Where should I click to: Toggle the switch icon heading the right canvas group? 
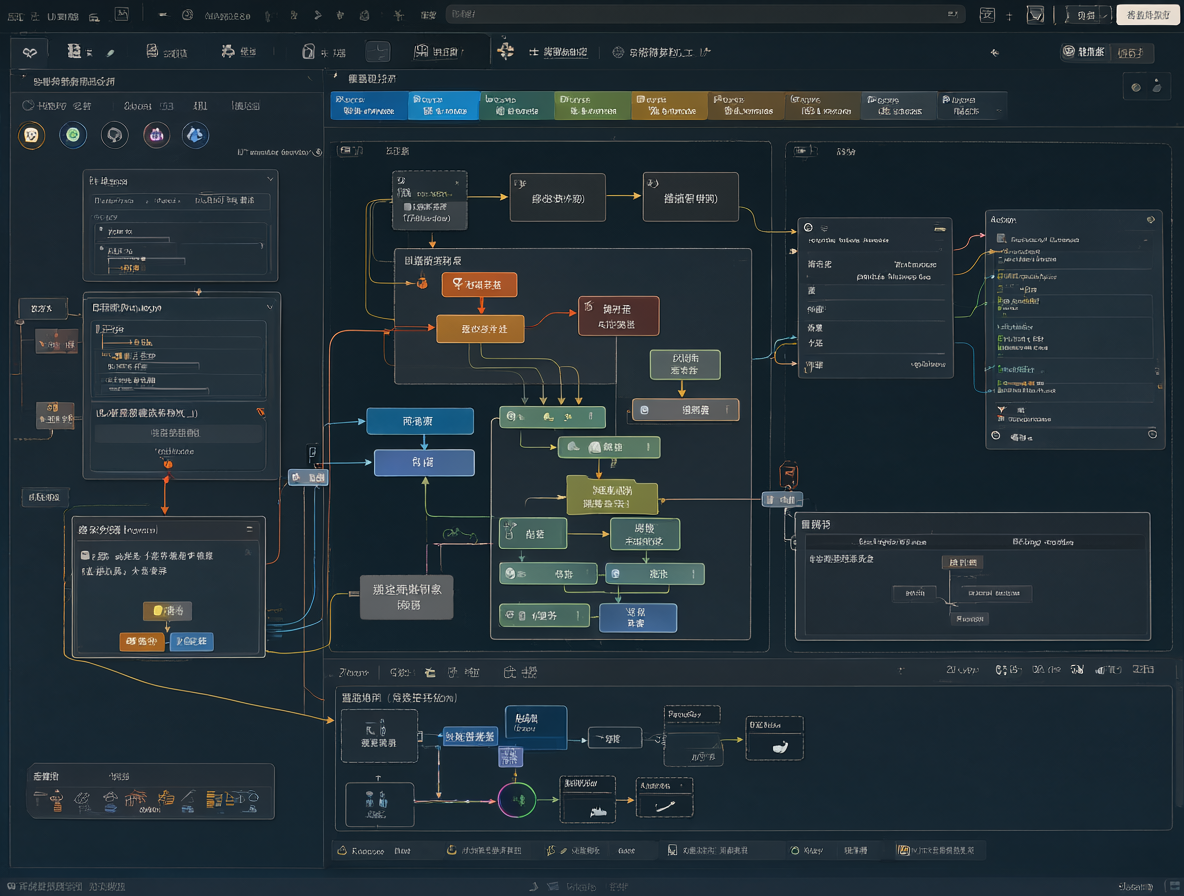point(805,151)
